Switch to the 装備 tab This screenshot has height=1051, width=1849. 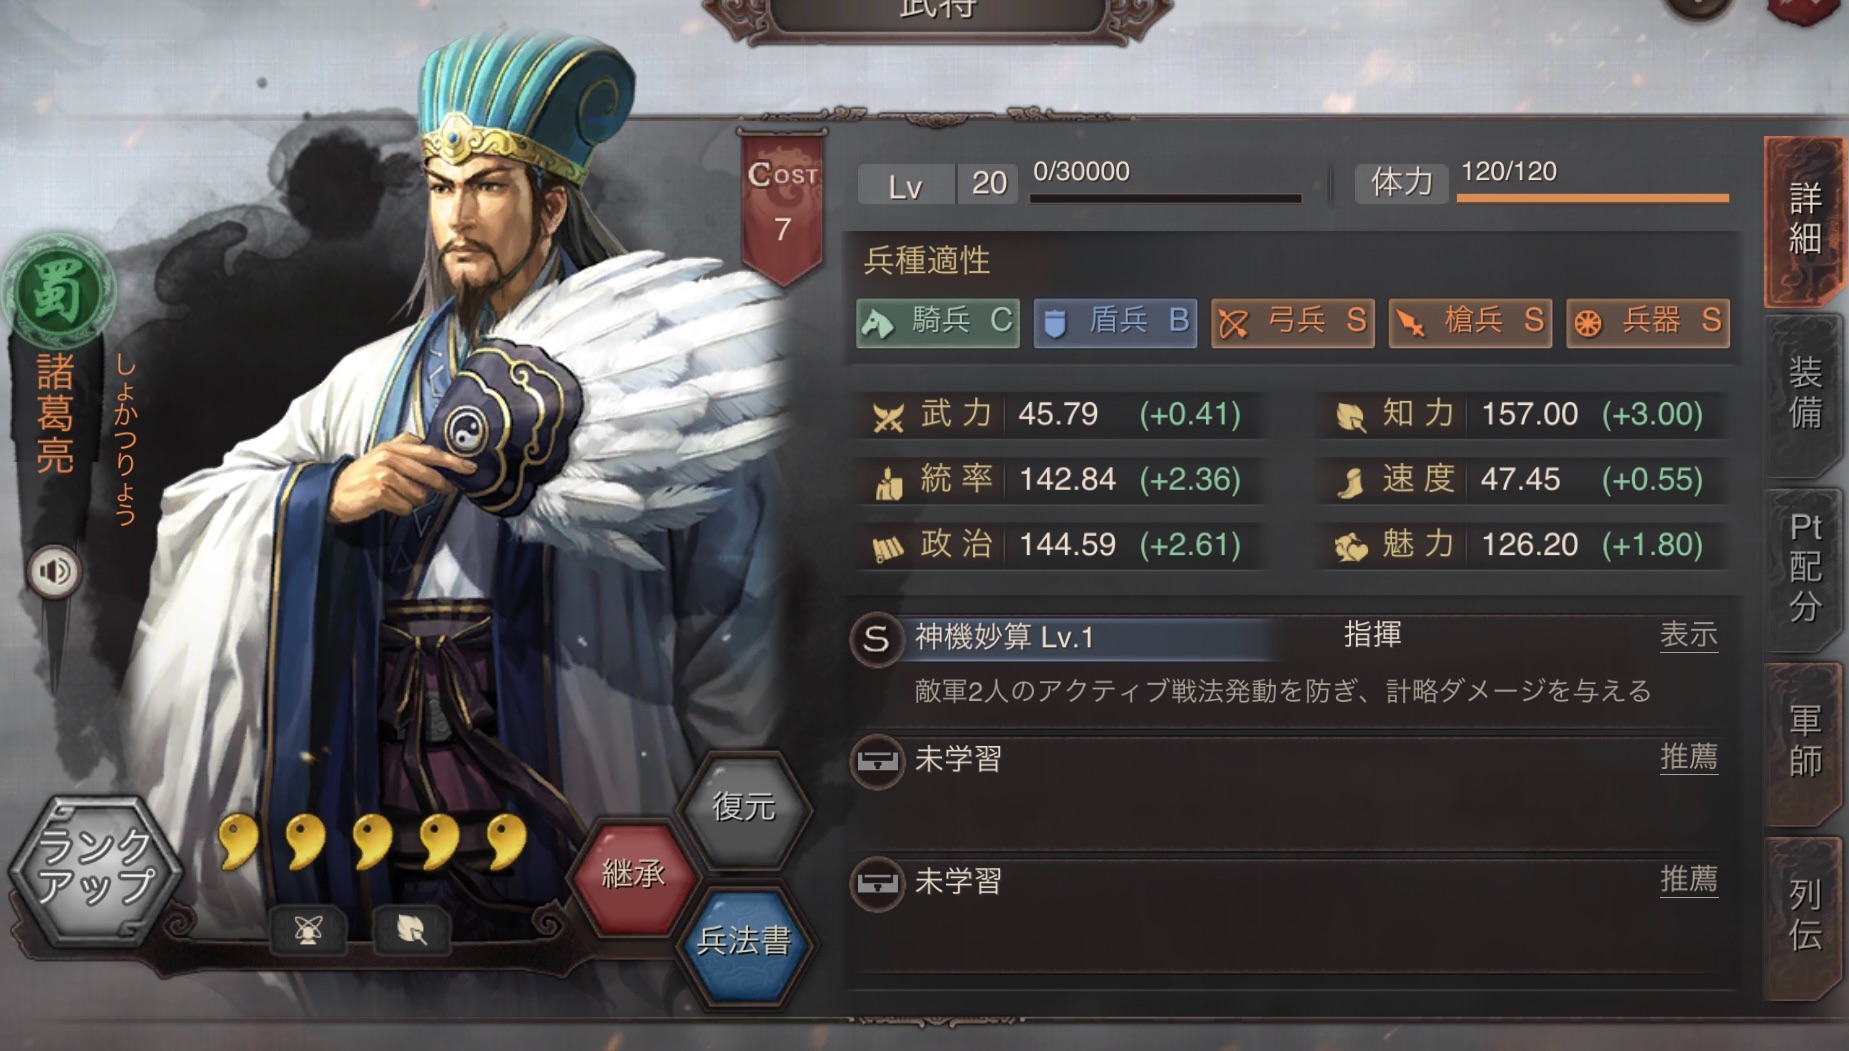[x=1804, y=393]
